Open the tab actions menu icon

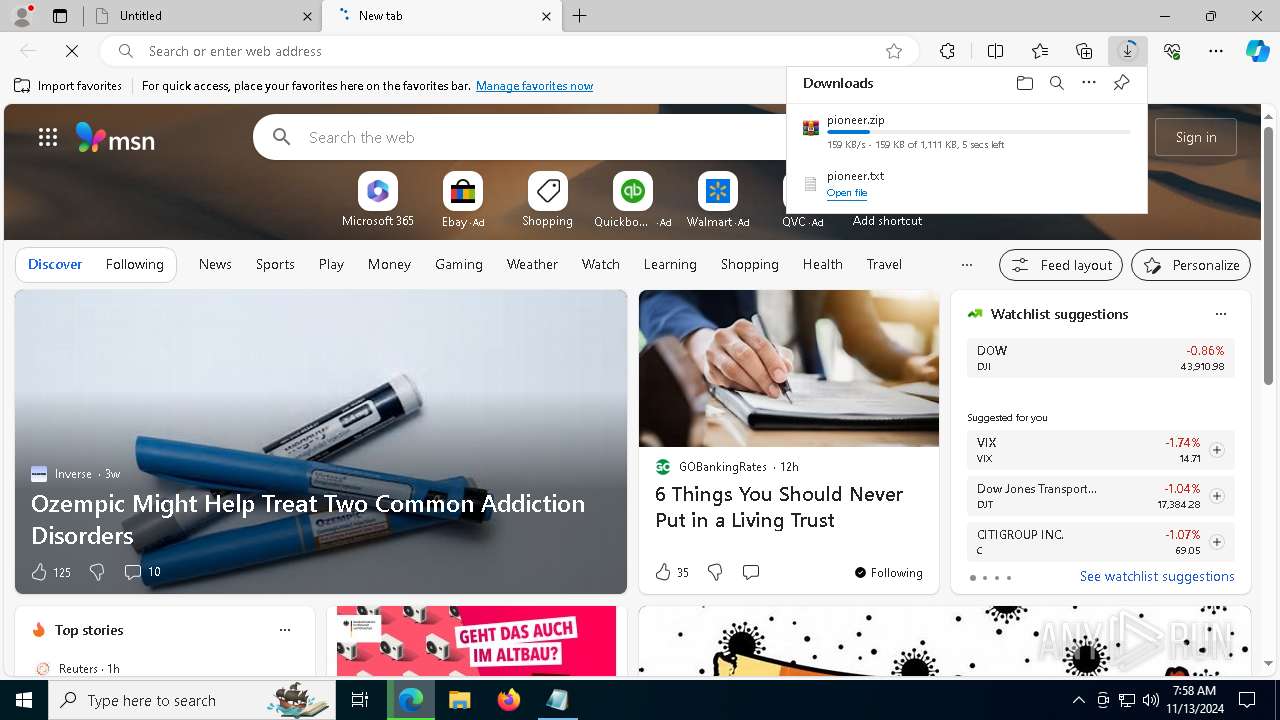click(x=60, y=16)
